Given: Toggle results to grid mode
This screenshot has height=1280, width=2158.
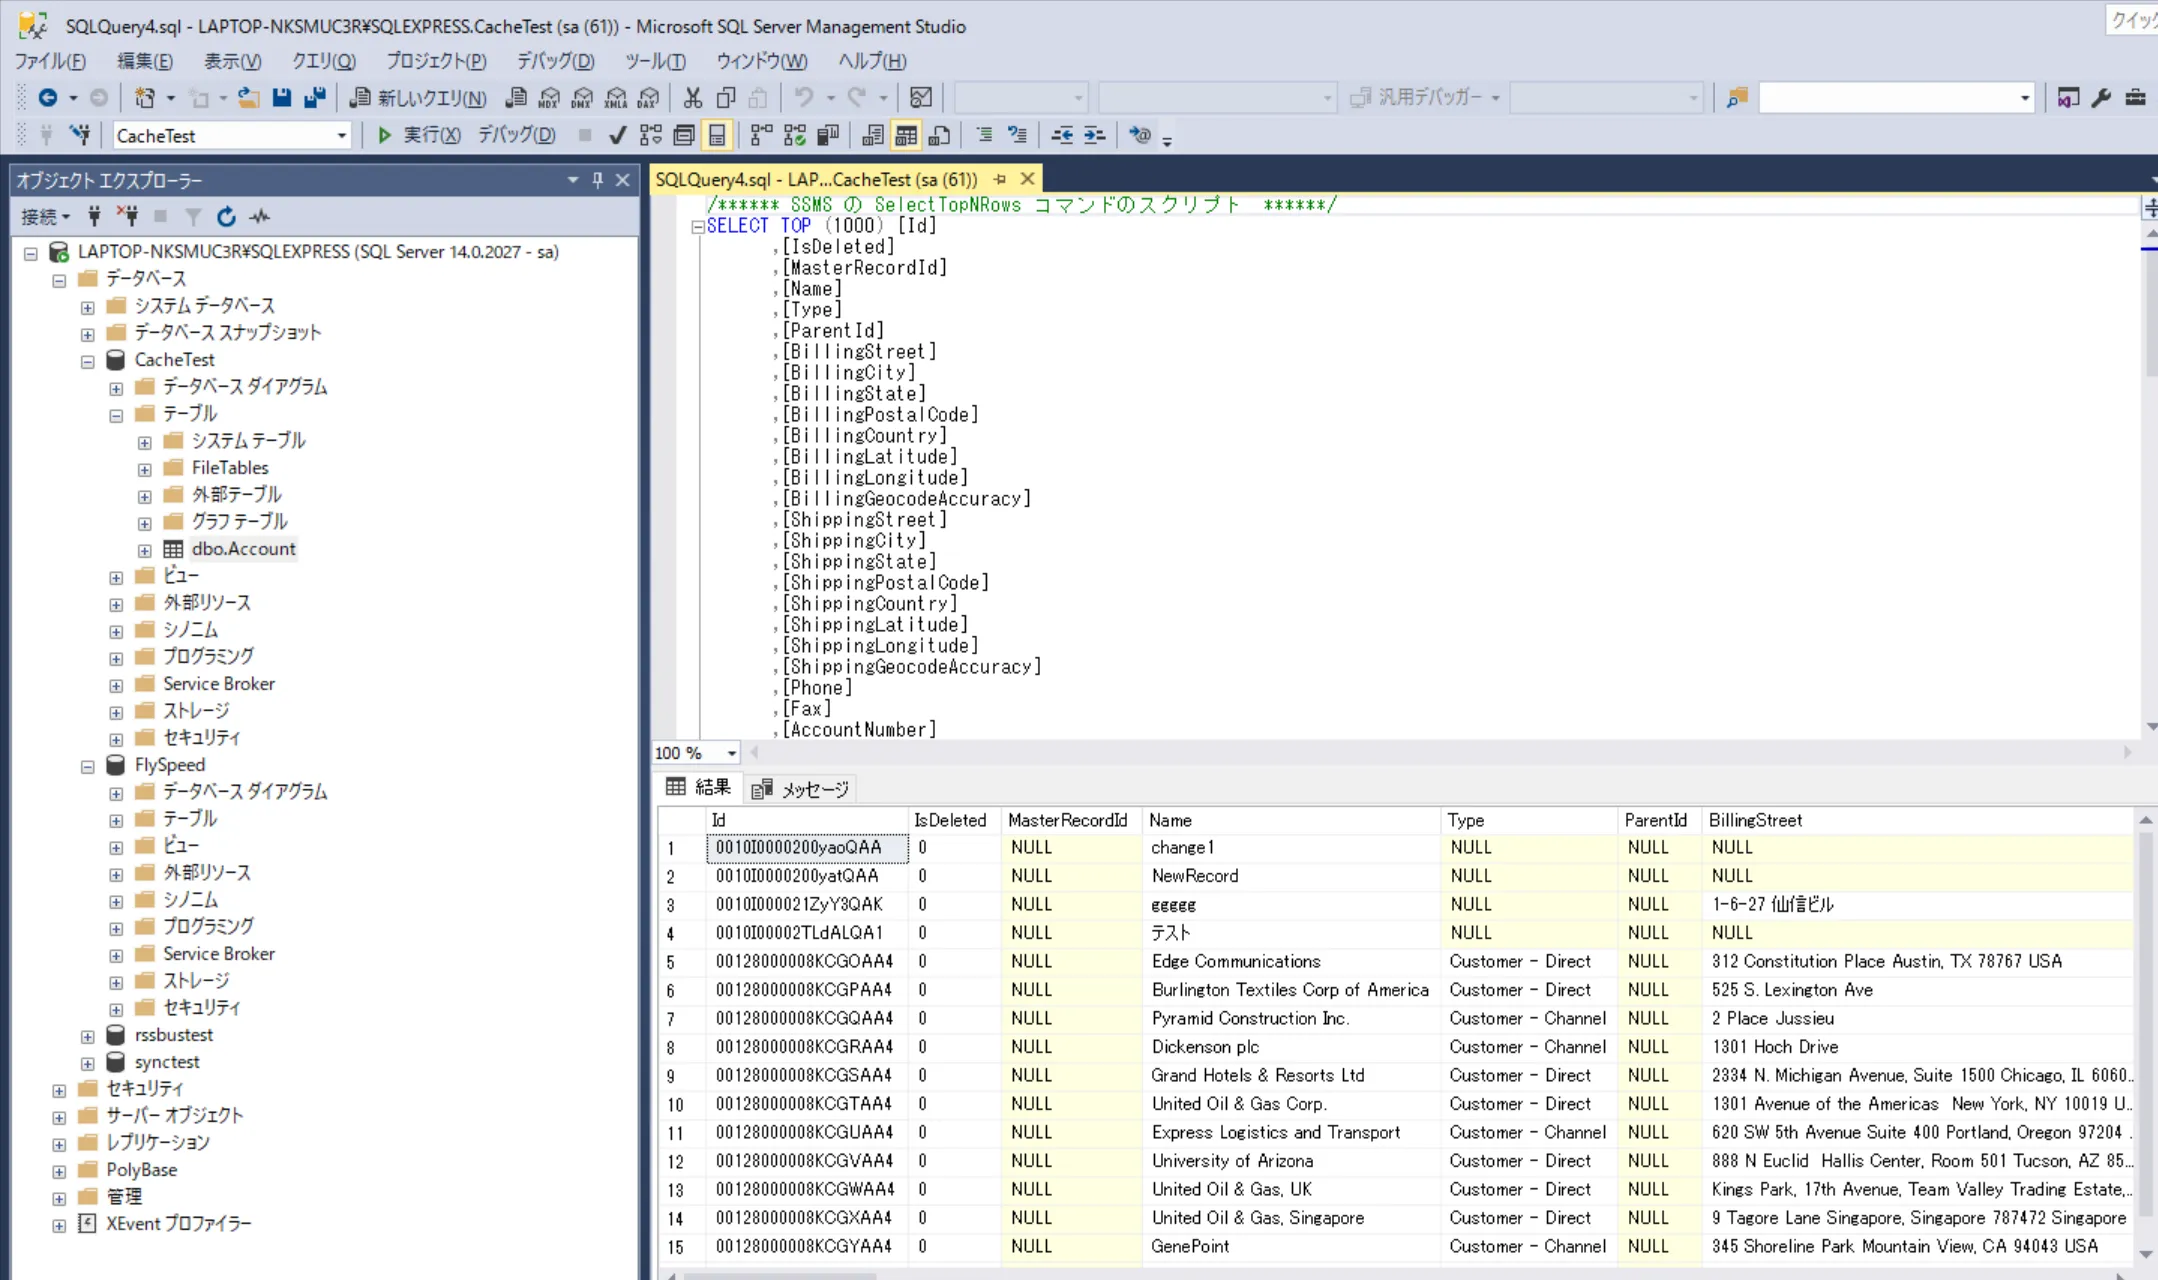Looking at the screenshot, I should tap(906, 135).
